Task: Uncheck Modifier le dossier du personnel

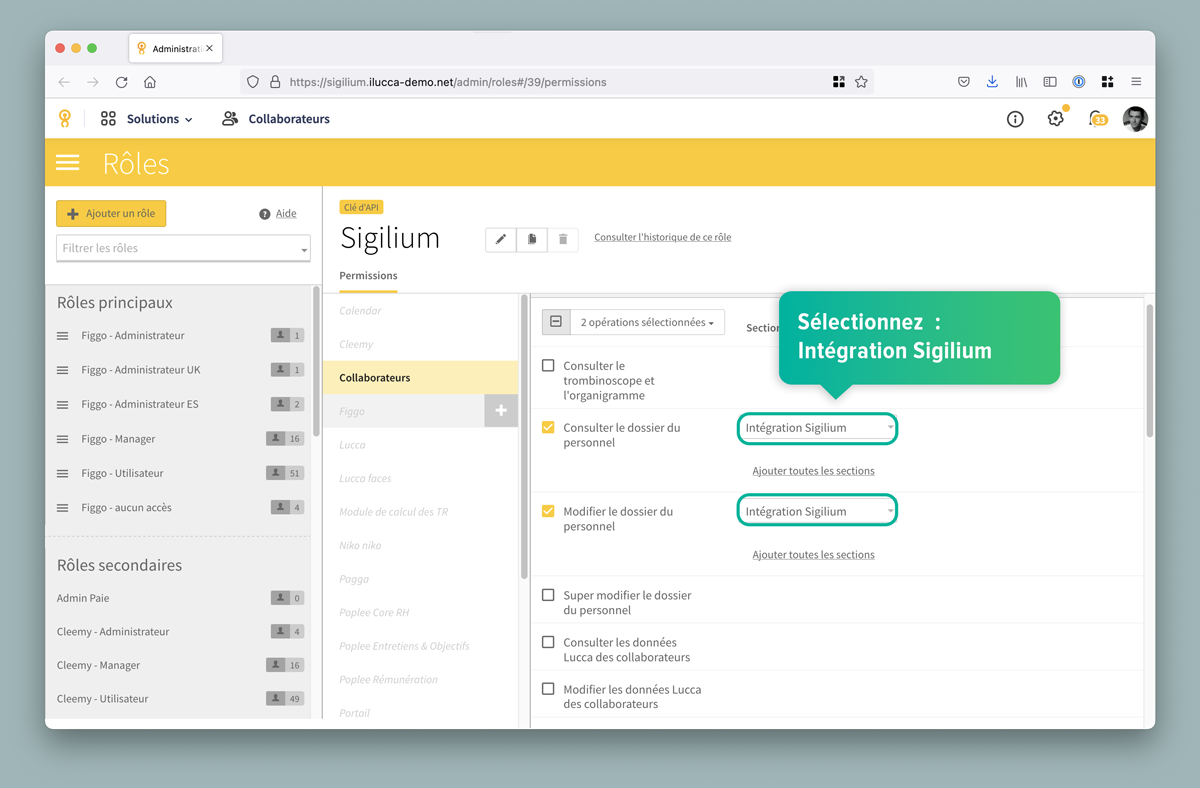Action: [548, 511]
